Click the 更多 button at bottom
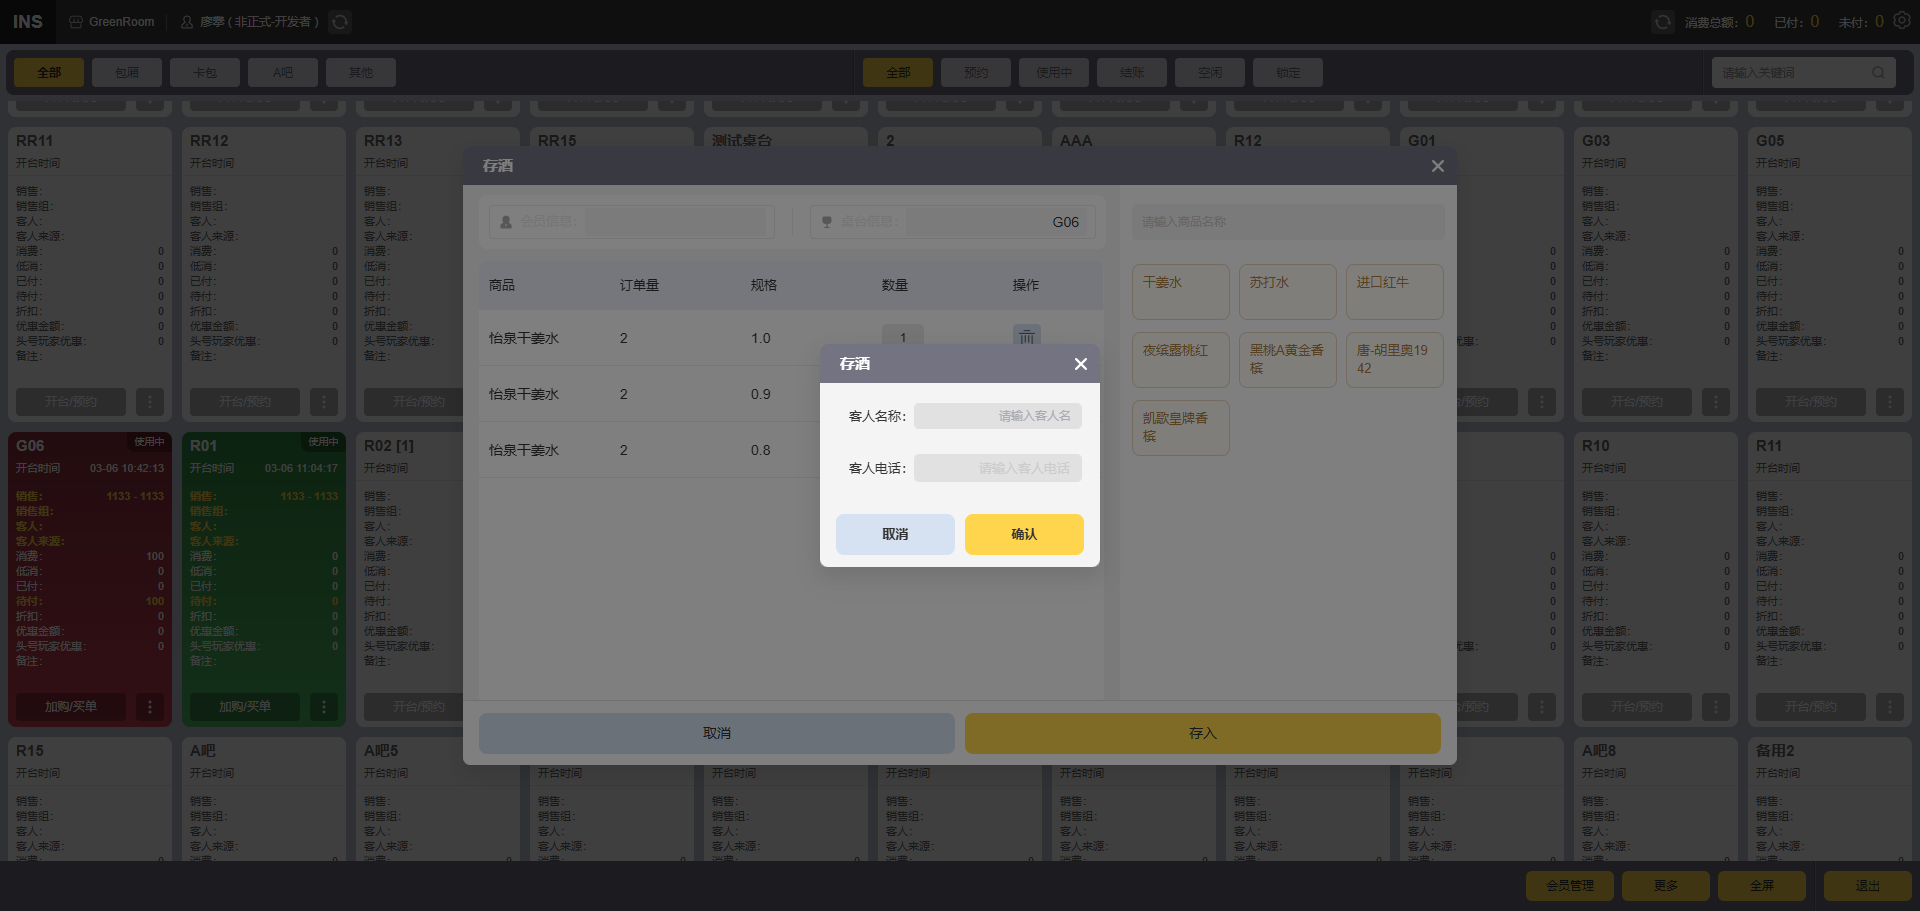 click(x=1666, y=886)
